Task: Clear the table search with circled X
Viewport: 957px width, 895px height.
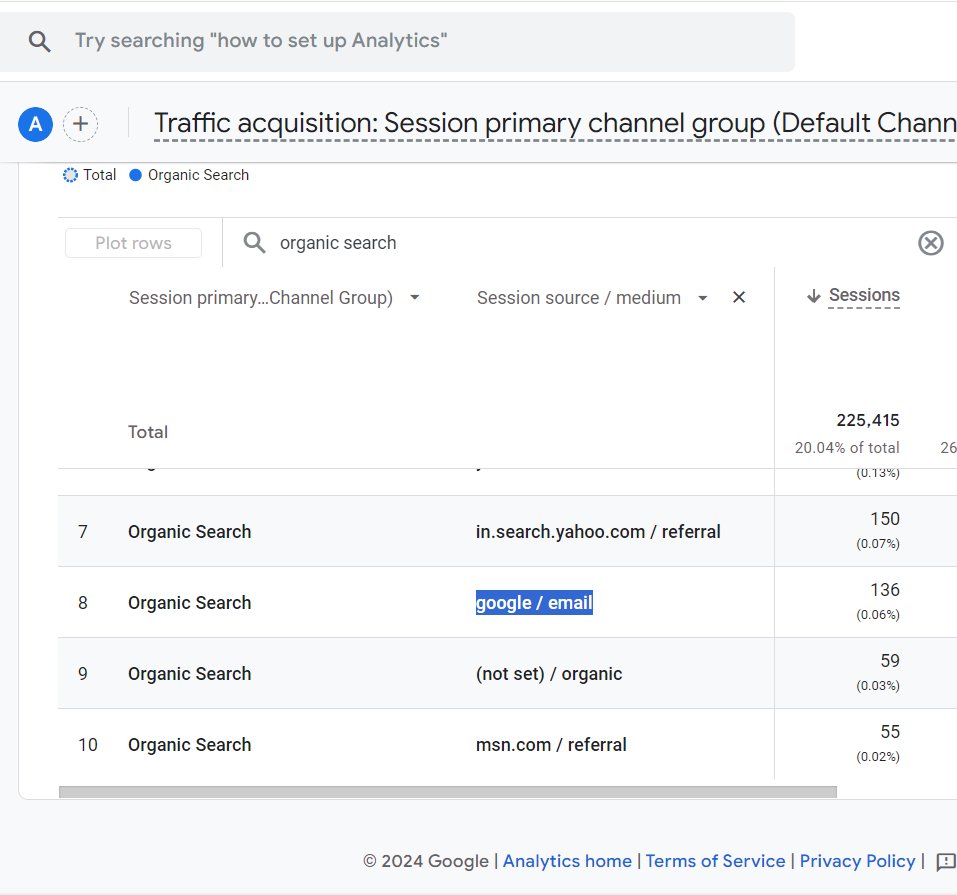Action: pyautogui.click(x=931, y=243)
